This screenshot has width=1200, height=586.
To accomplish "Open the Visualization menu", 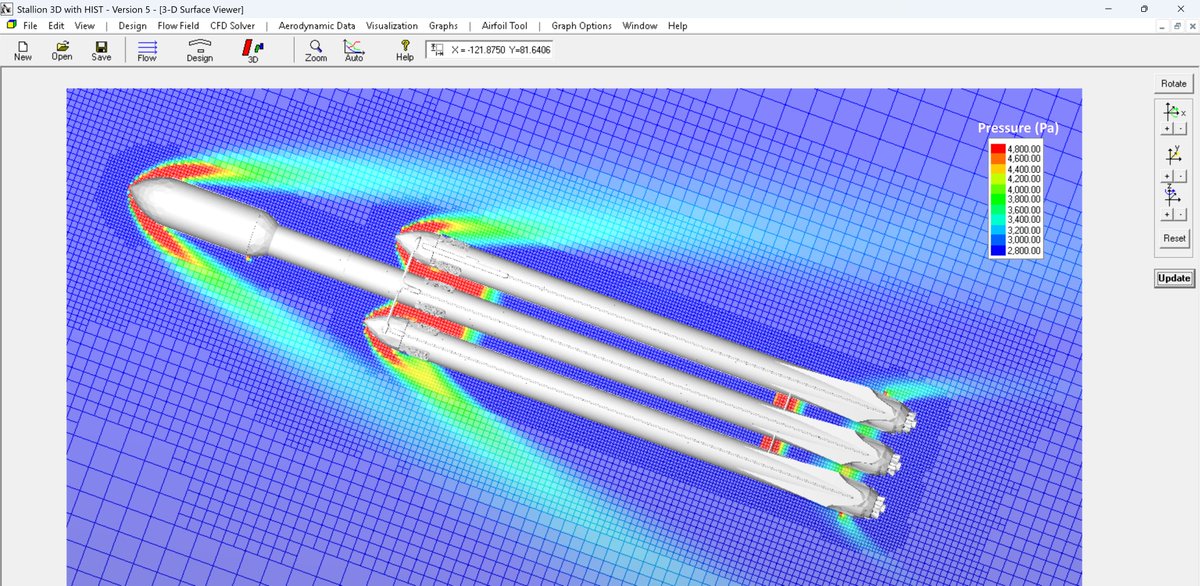I will 392,25.
